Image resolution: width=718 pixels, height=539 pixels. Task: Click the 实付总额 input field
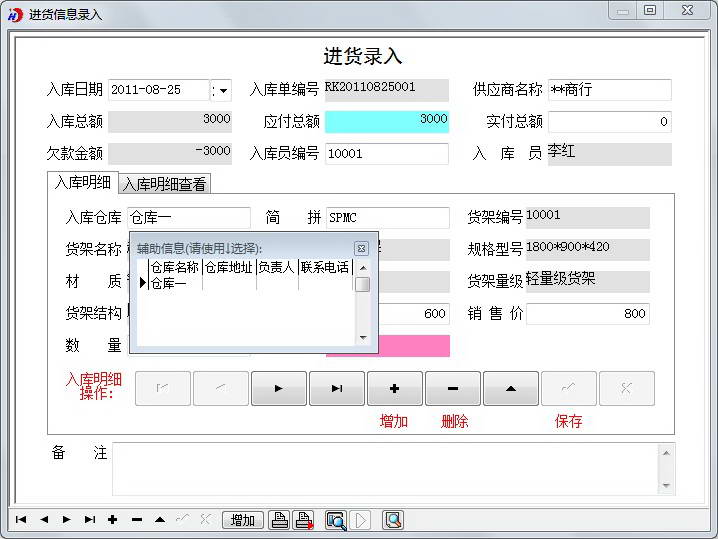pos(609,122)
